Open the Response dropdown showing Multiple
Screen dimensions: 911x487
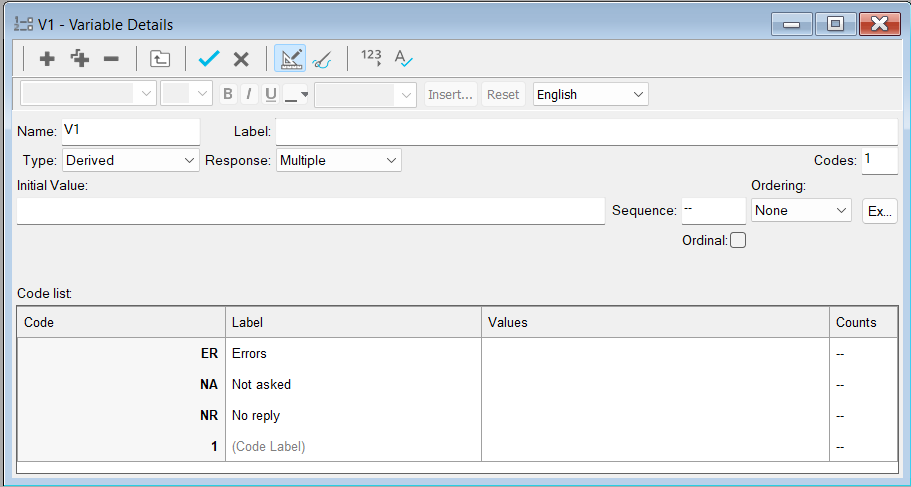(339, 160)
